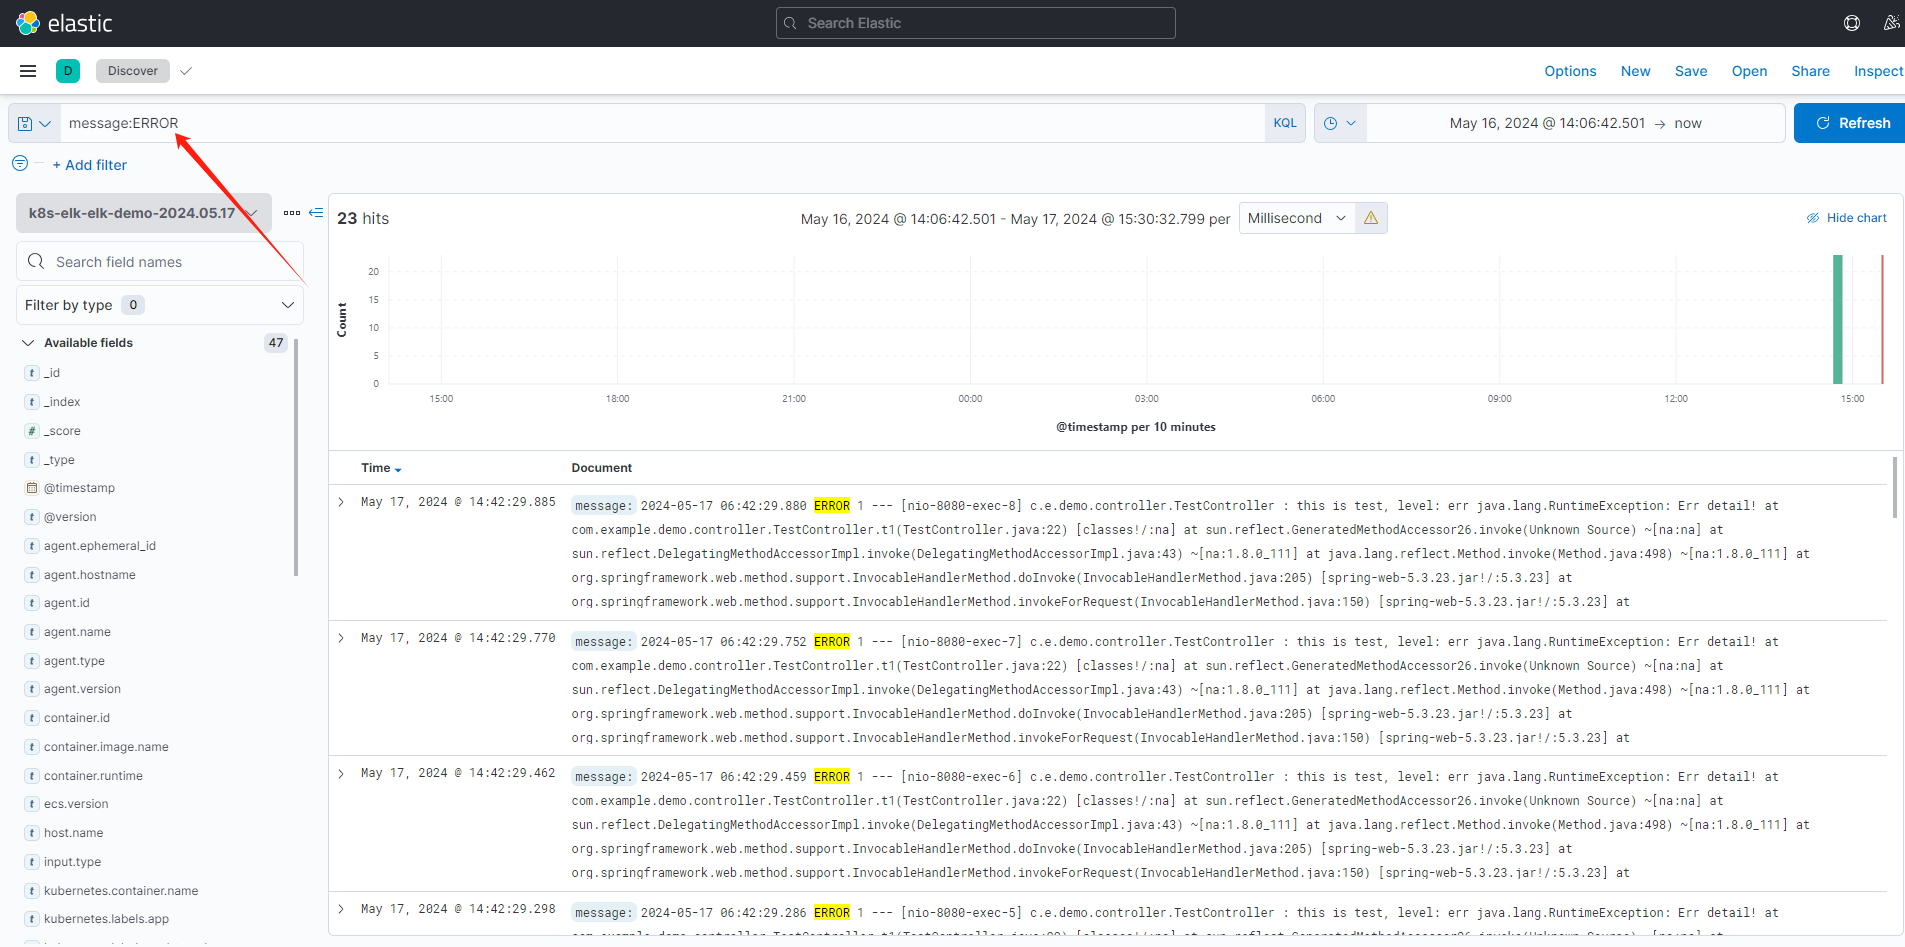Select the host.name field
This screenshot has width=1905, height=947.
tap(74, 833)
